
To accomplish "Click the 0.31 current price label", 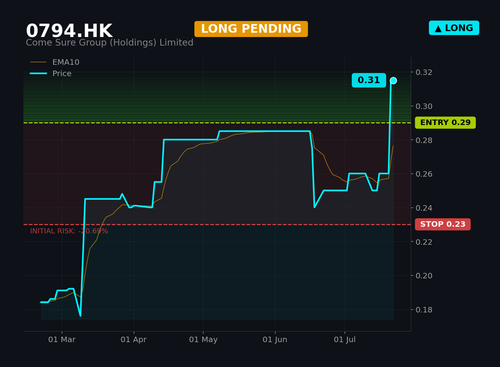I will pos(369,80).
